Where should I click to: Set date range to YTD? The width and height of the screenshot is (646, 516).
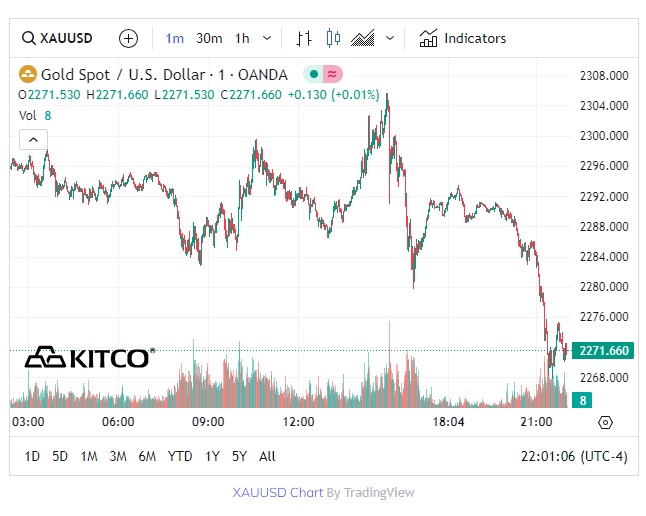180,456
